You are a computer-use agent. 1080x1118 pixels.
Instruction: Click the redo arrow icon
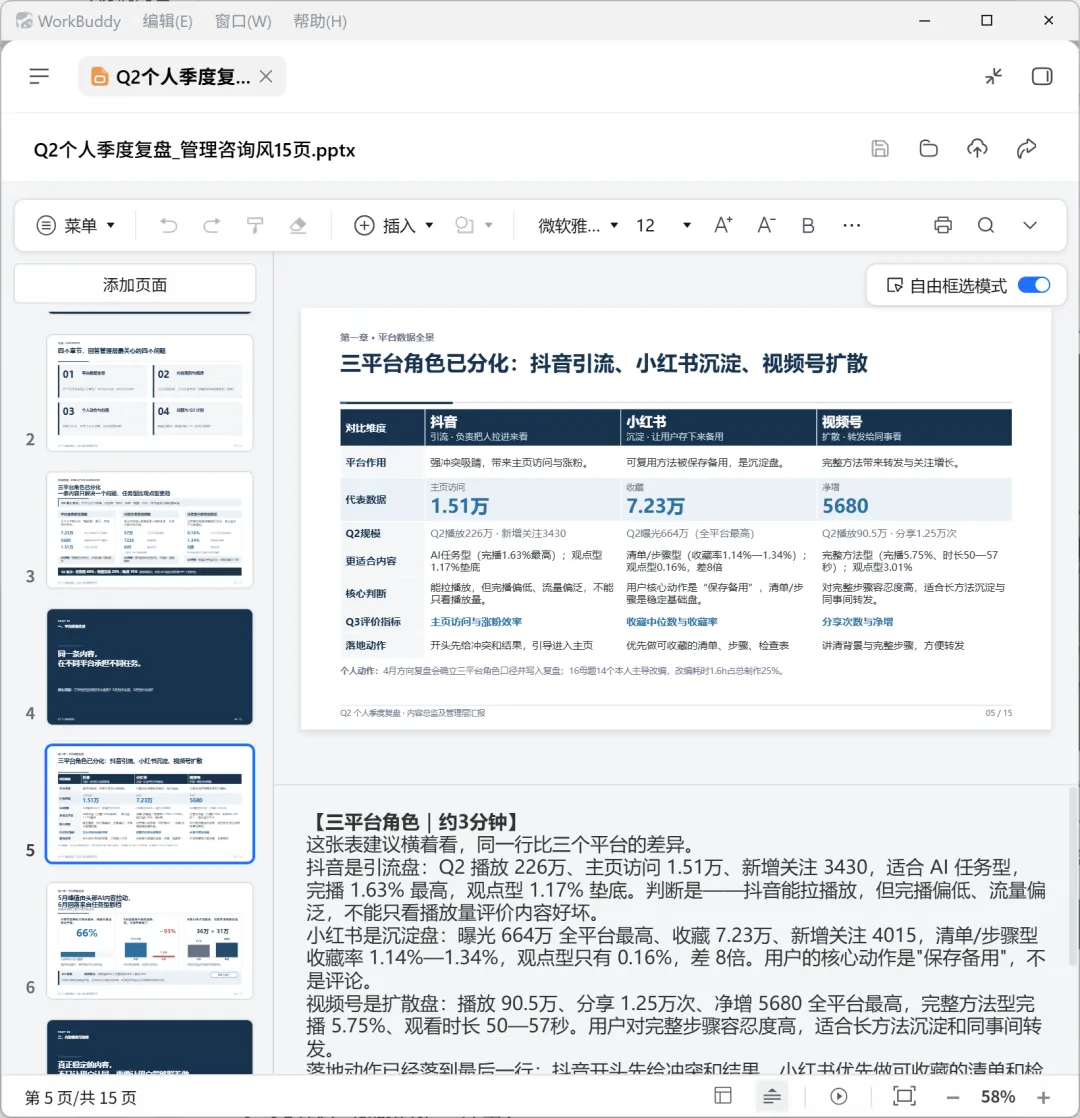212,225
